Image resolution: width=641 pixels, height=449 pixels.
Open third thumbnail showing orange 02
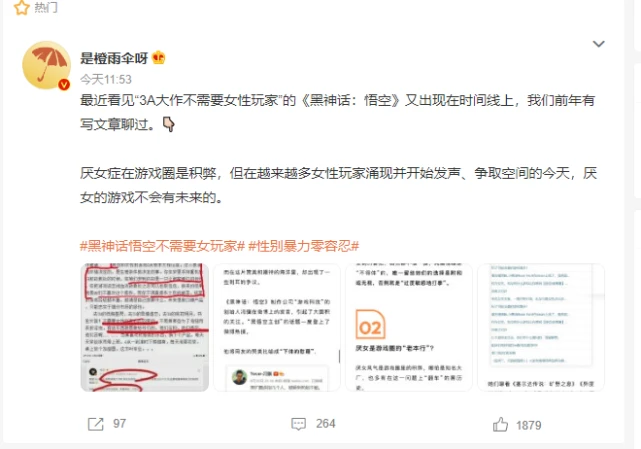pos(409,328)
